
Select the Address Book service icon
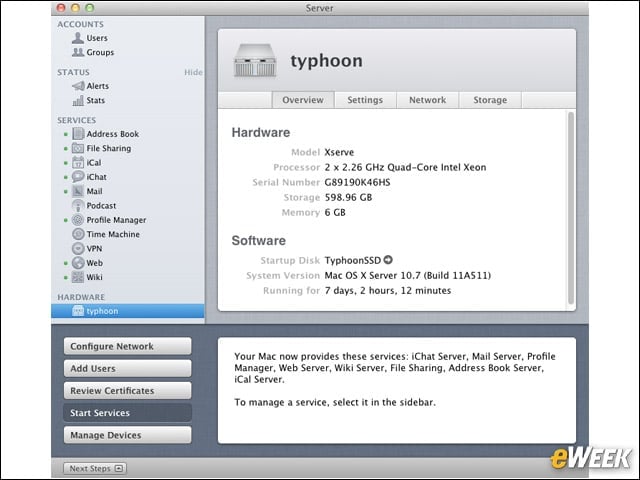point(78,134)
